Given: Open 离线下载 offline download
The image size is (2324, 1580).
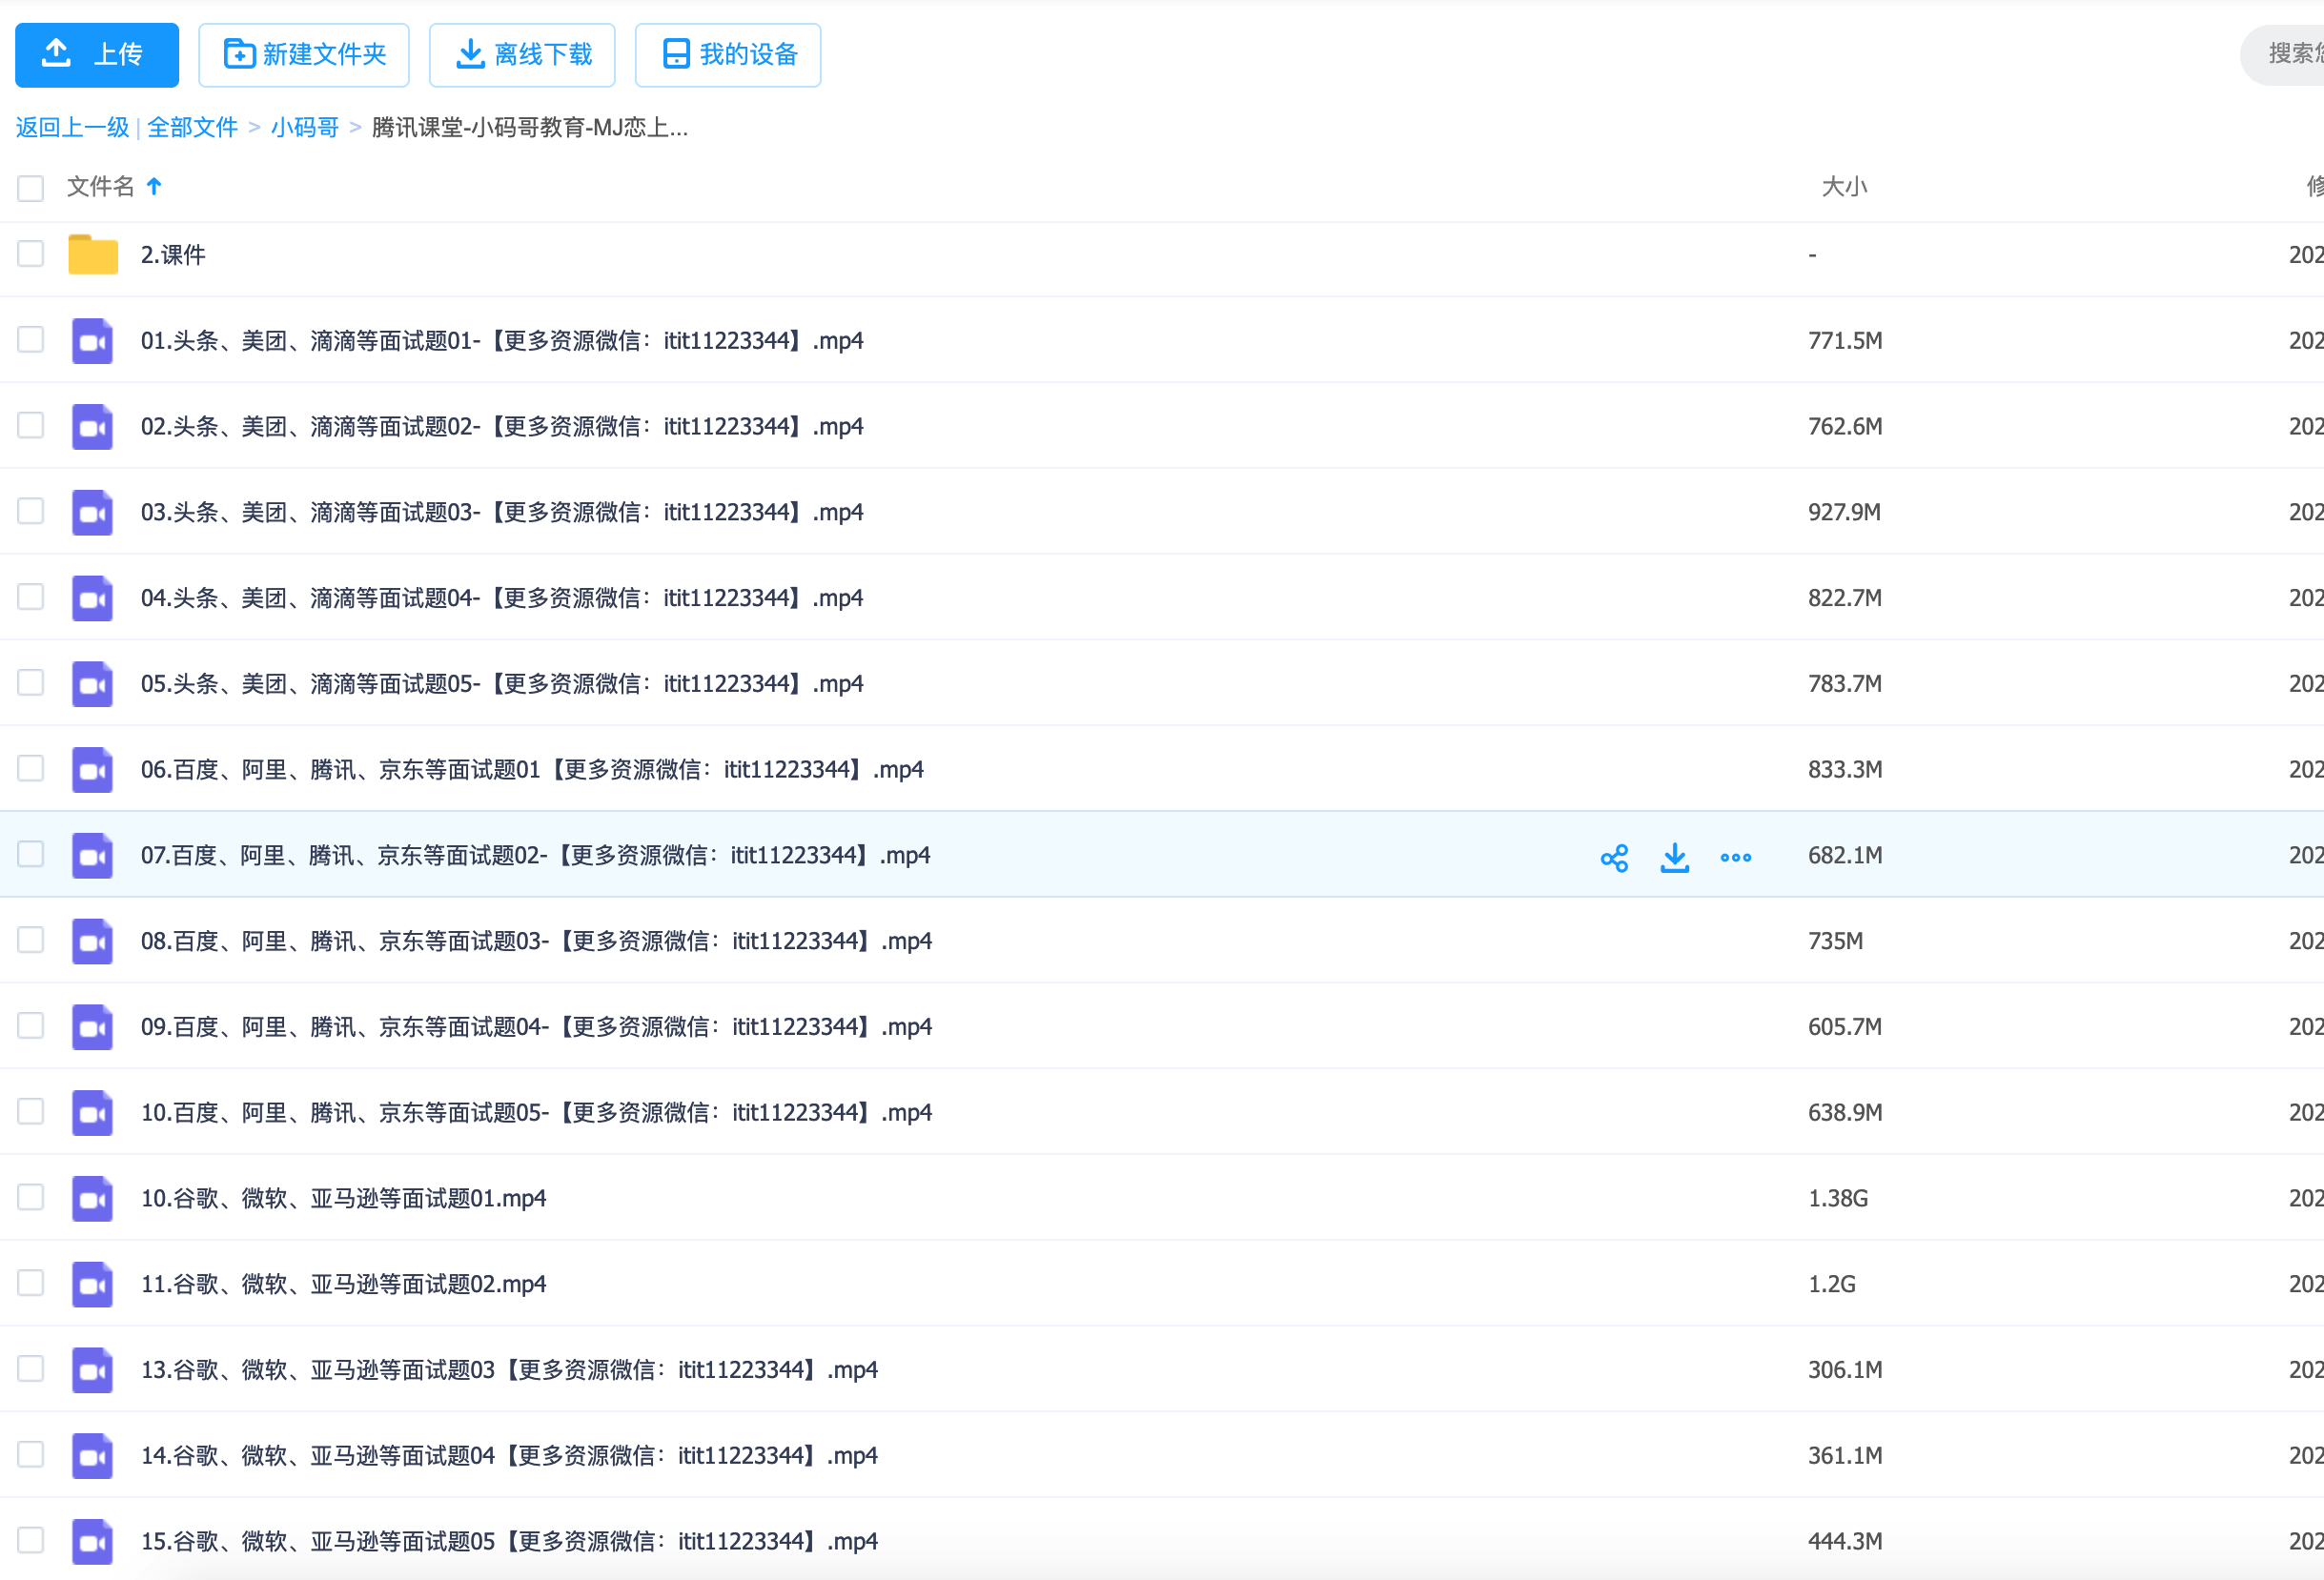Looking at the screenshot, I should [522, 55].
